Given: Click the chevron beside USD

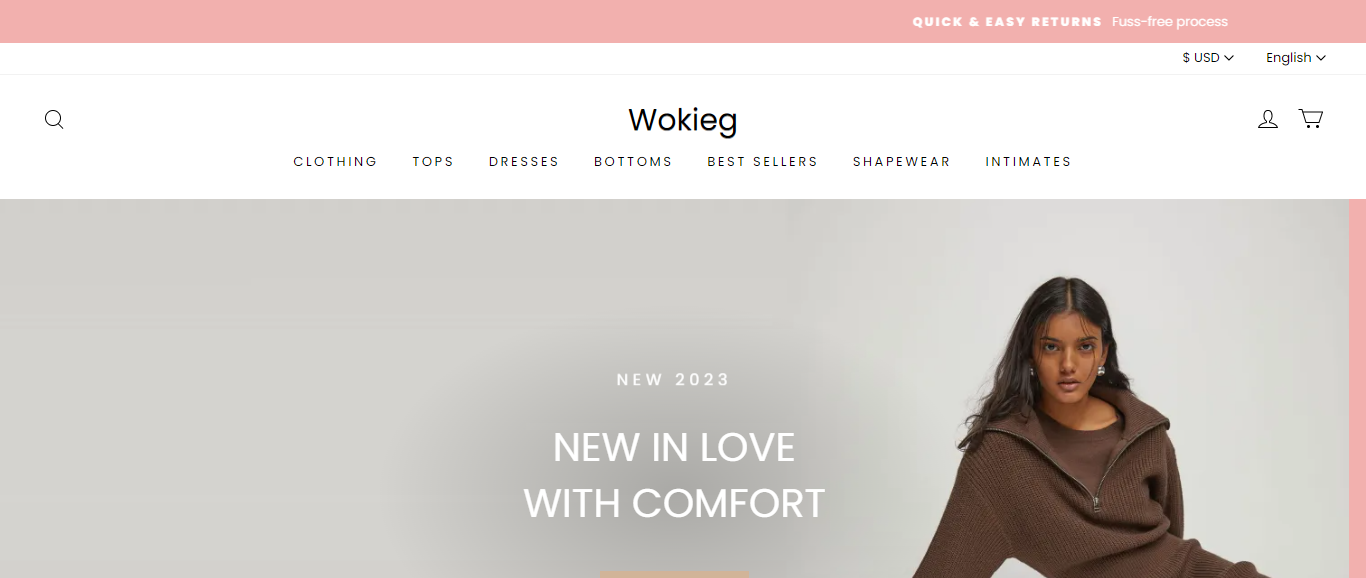Looking at the screenshot, I should click(1229, 58).
